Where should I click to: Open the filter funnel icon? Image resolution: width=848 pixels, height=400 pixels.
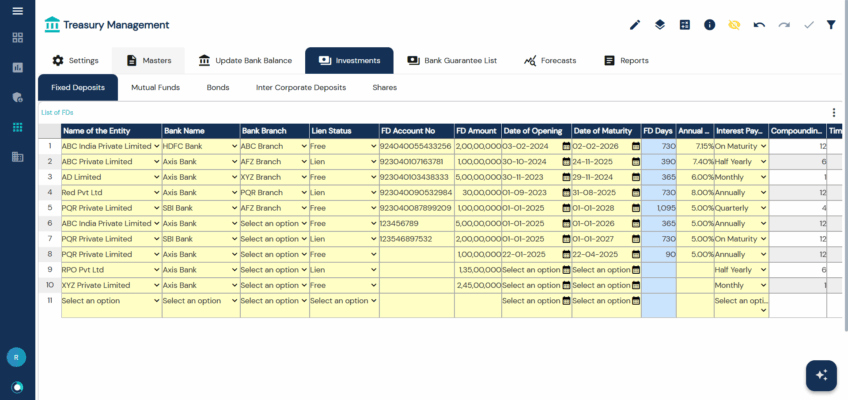pyautogui.click(x=831, y=25)
